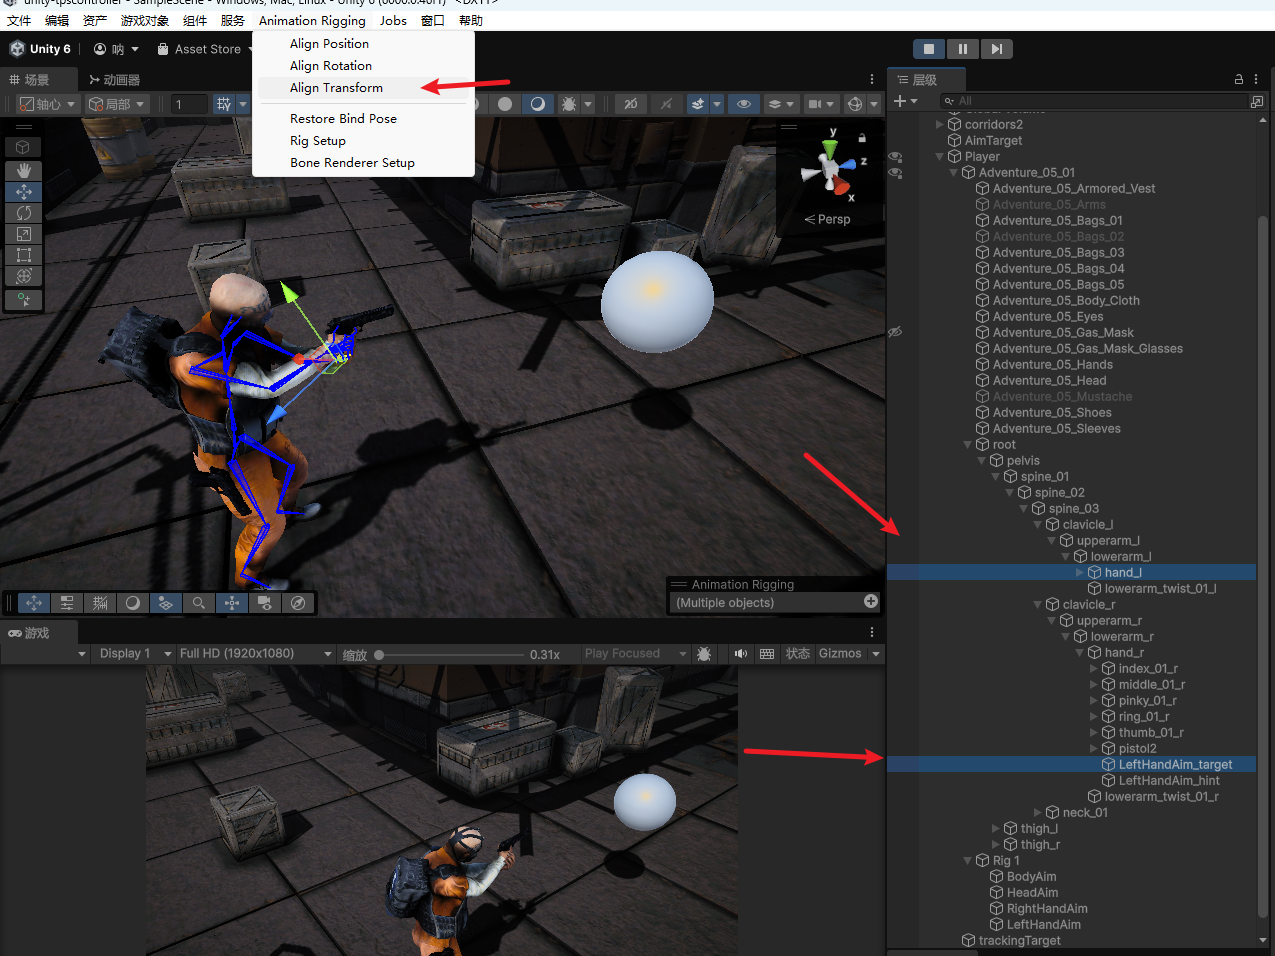
Task: Expand the hand_l hierarchy node
Action: click(x=1080, y=573)
